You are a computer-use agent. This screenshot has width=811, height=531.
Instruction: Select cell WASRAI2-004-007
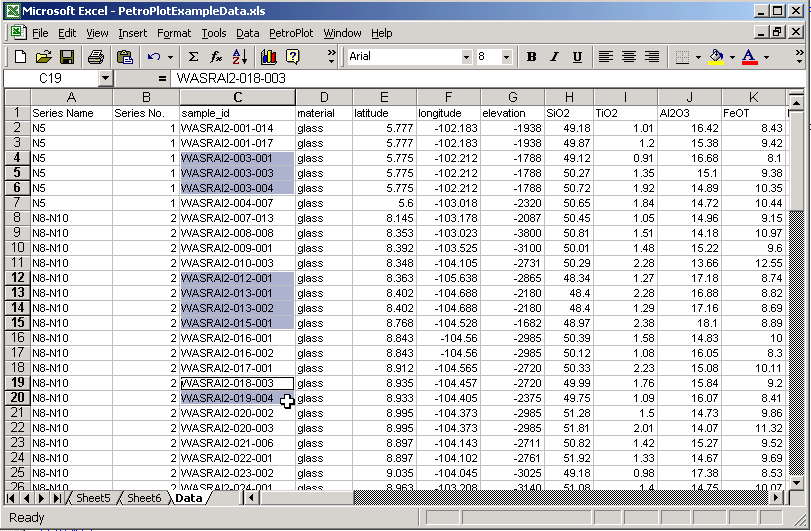(x=237, y=203)
